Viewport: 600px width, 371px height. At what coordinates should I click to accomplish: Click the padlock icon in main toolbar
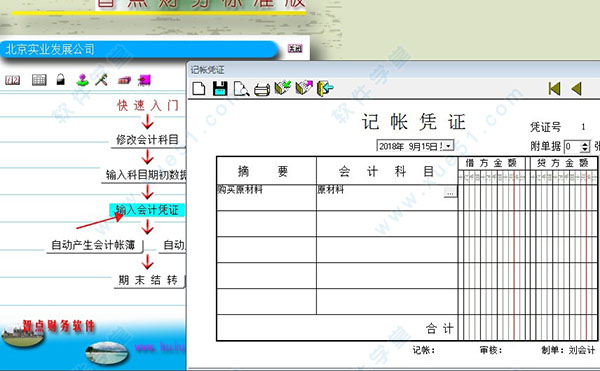point(60,79)
